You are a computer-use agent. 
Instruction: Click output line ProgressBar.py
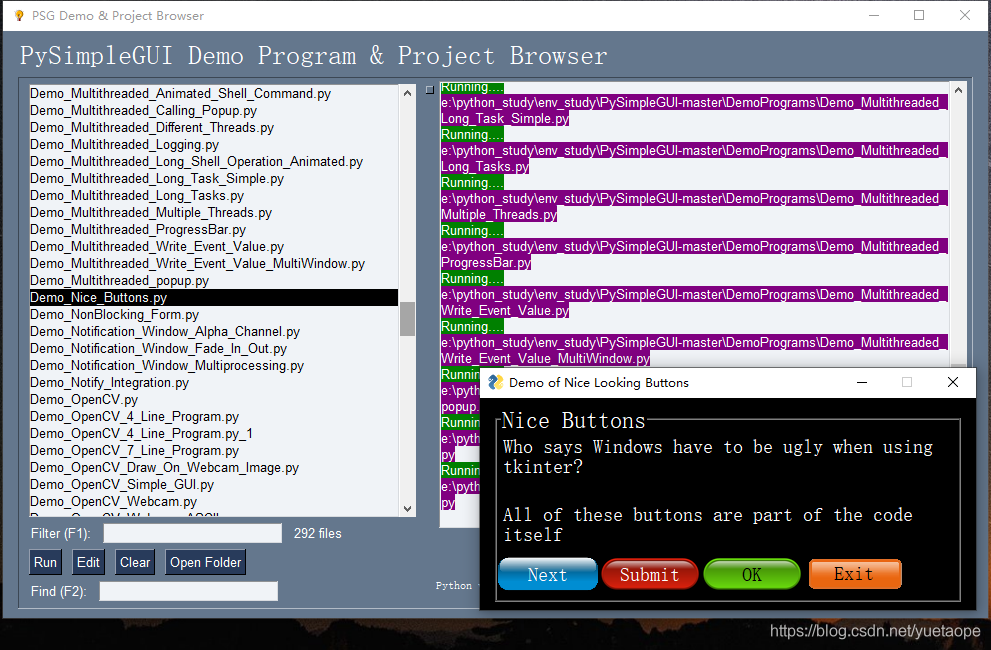(486, 262)
